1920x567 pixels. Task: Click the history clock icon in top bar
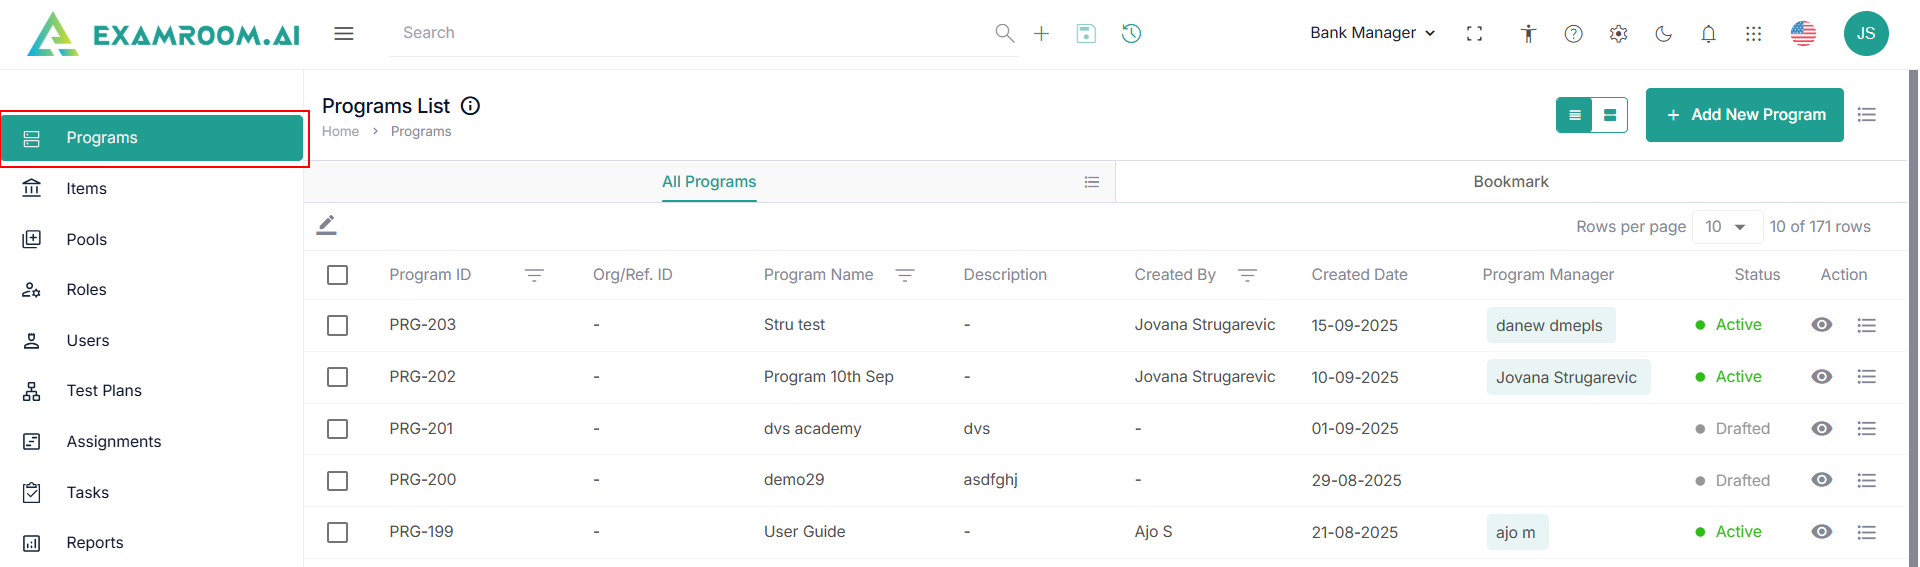click(x=1131, y=34)
